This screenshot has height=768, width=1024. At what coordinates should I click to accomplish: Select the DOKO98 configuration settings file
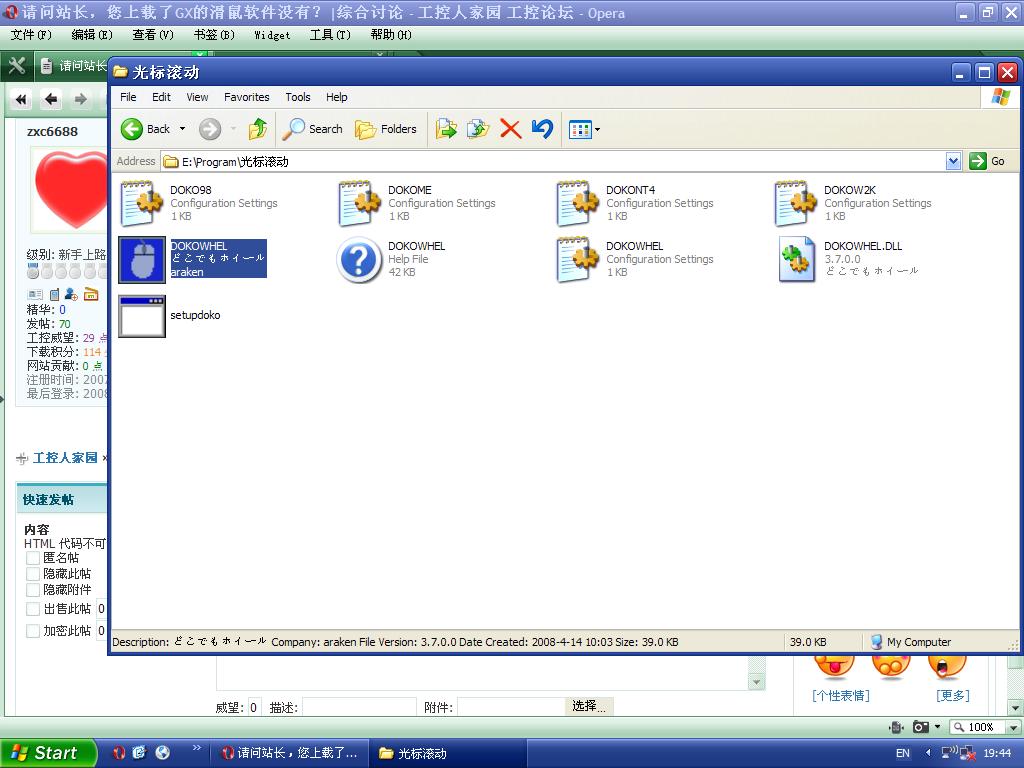142,204
